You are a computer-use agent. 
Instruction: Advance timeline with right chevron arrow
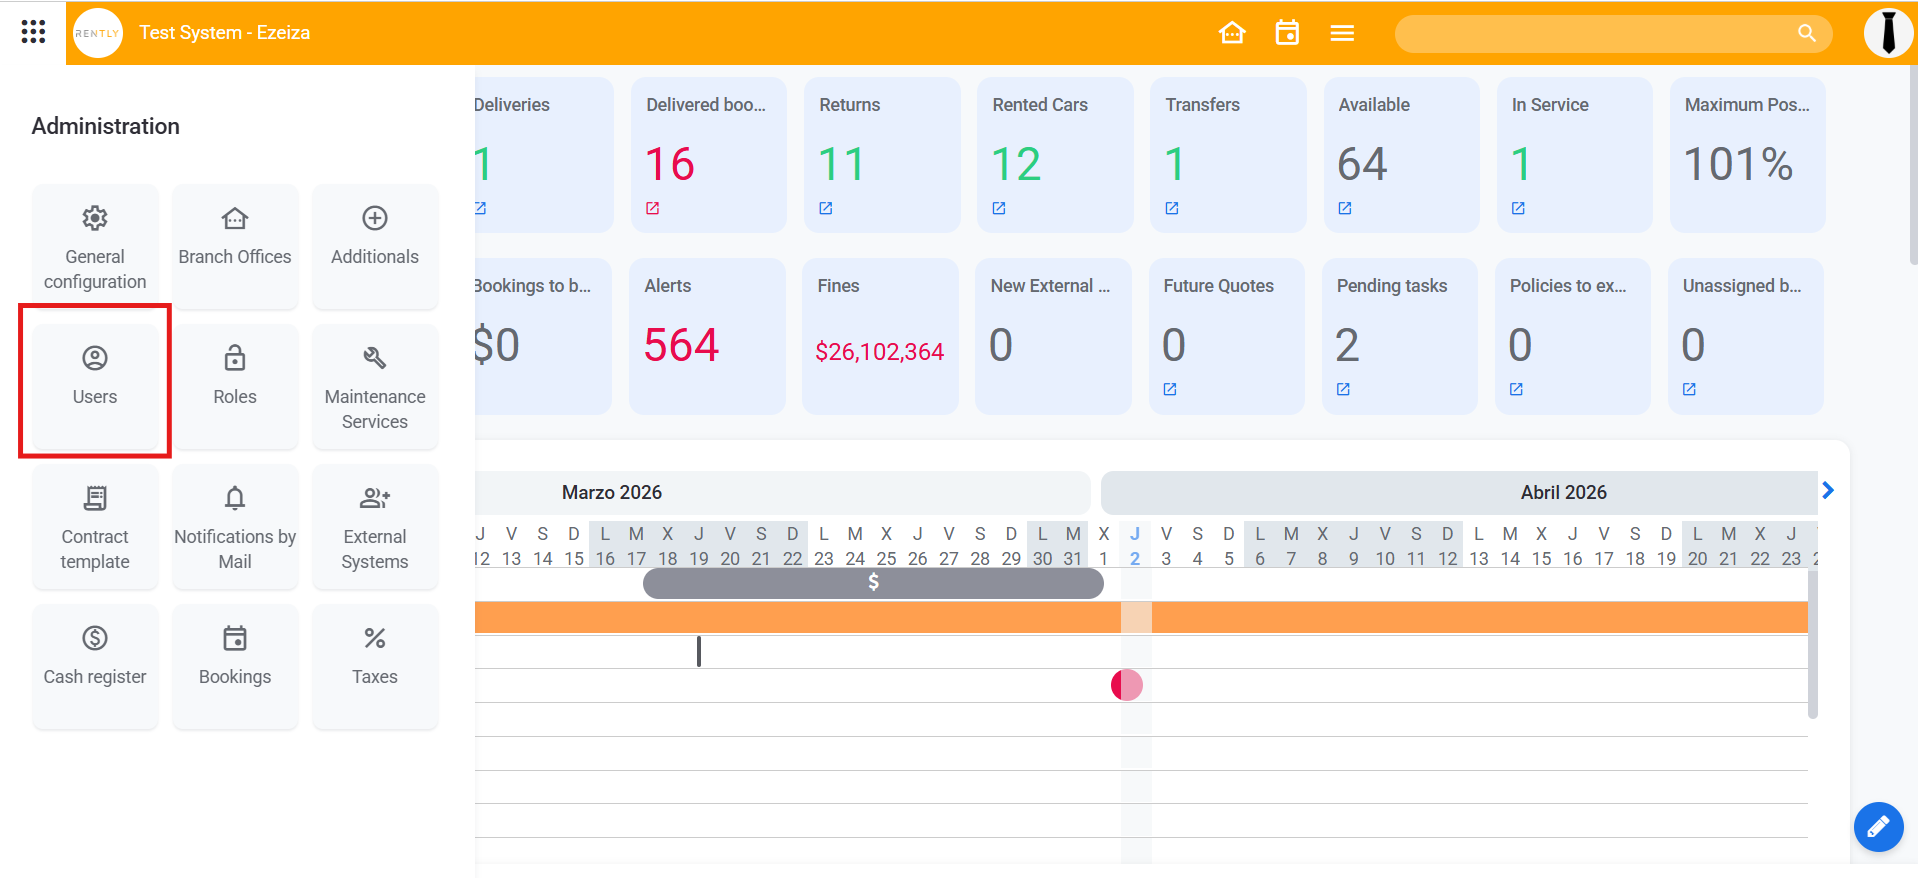pyautogui.click(x=1828, y=490)
